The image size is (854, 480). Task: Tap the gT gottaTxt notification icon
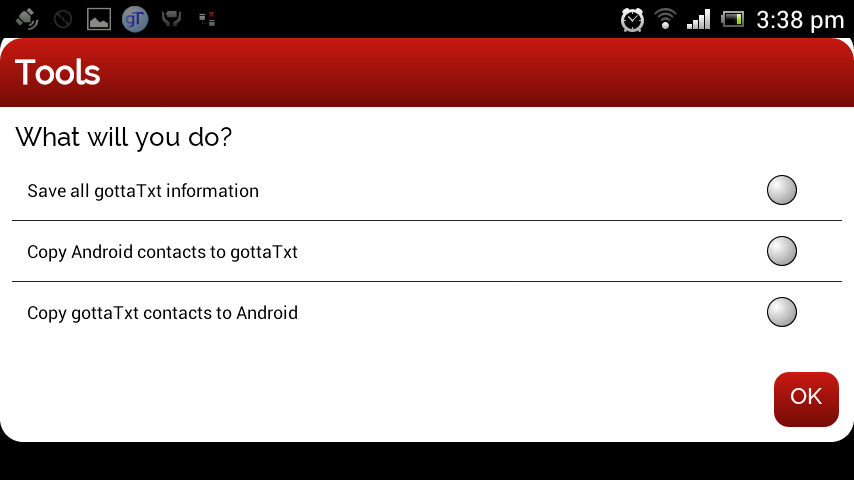click(135, 20)
